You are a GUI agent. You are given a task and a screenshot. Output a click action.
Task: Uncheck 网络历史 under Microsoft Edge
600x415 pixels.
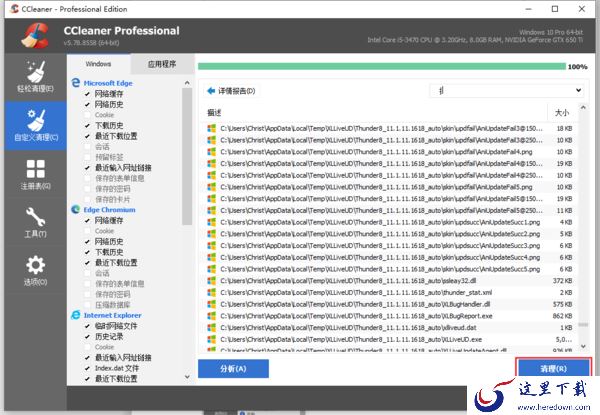tap(87, 104)
